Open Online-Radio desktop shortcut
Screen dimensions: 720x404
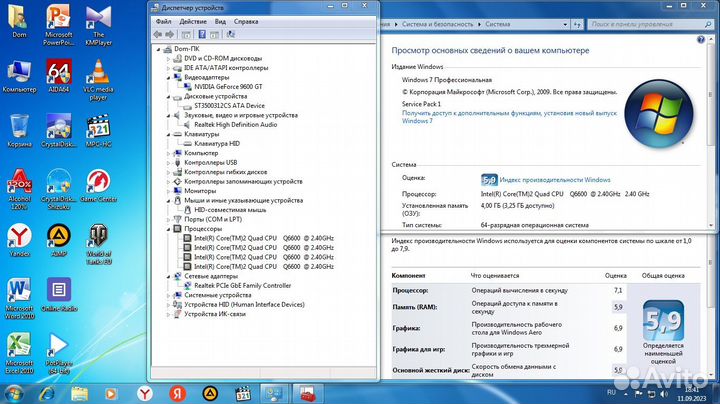59,295
